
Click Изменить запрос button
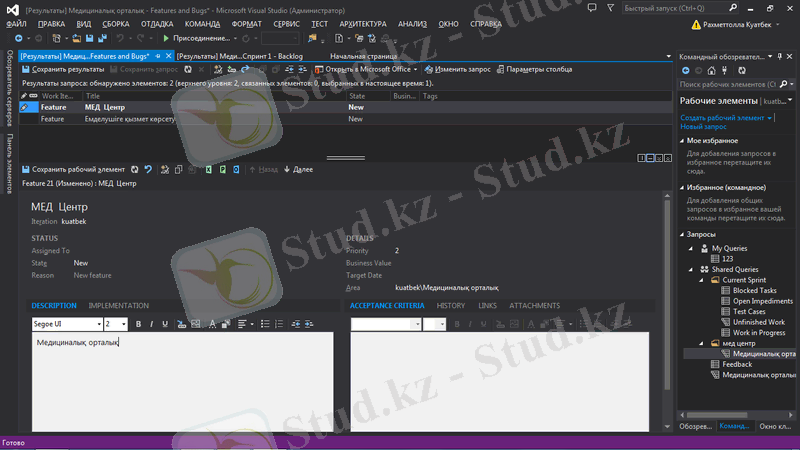(x=458, y=69)
